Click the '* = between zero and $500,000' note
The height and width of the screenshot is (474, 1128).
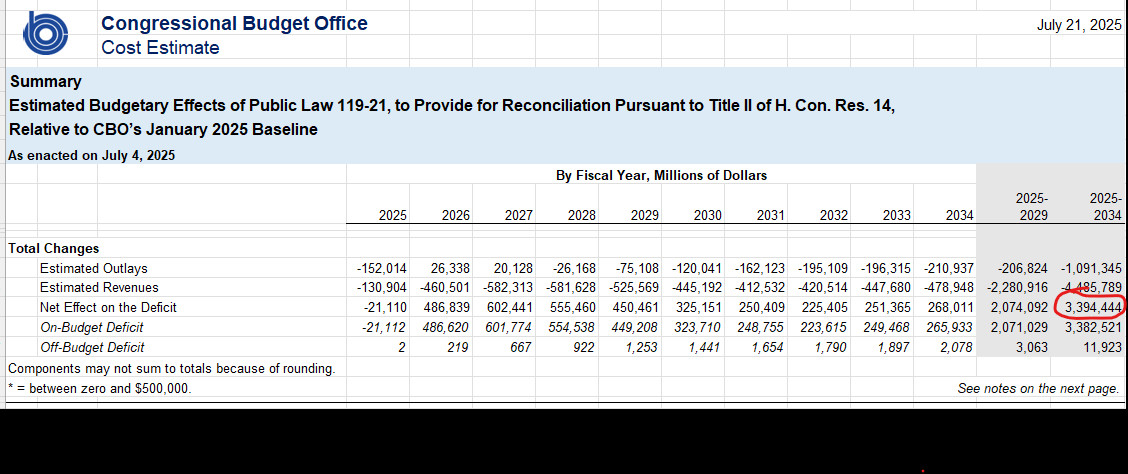tap(100, 388)
